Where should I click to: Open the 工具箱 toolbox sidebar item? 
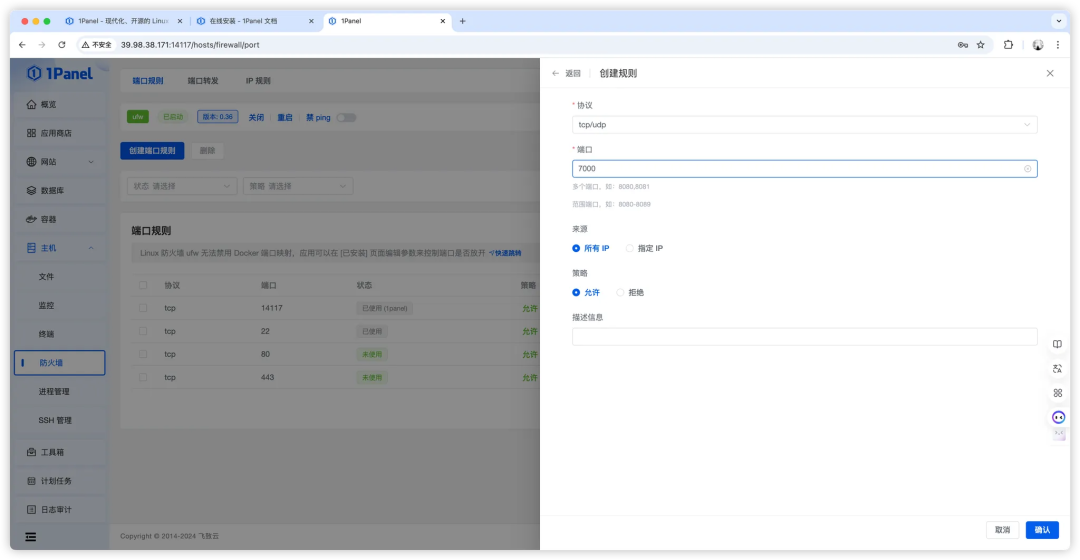(59, 453)
